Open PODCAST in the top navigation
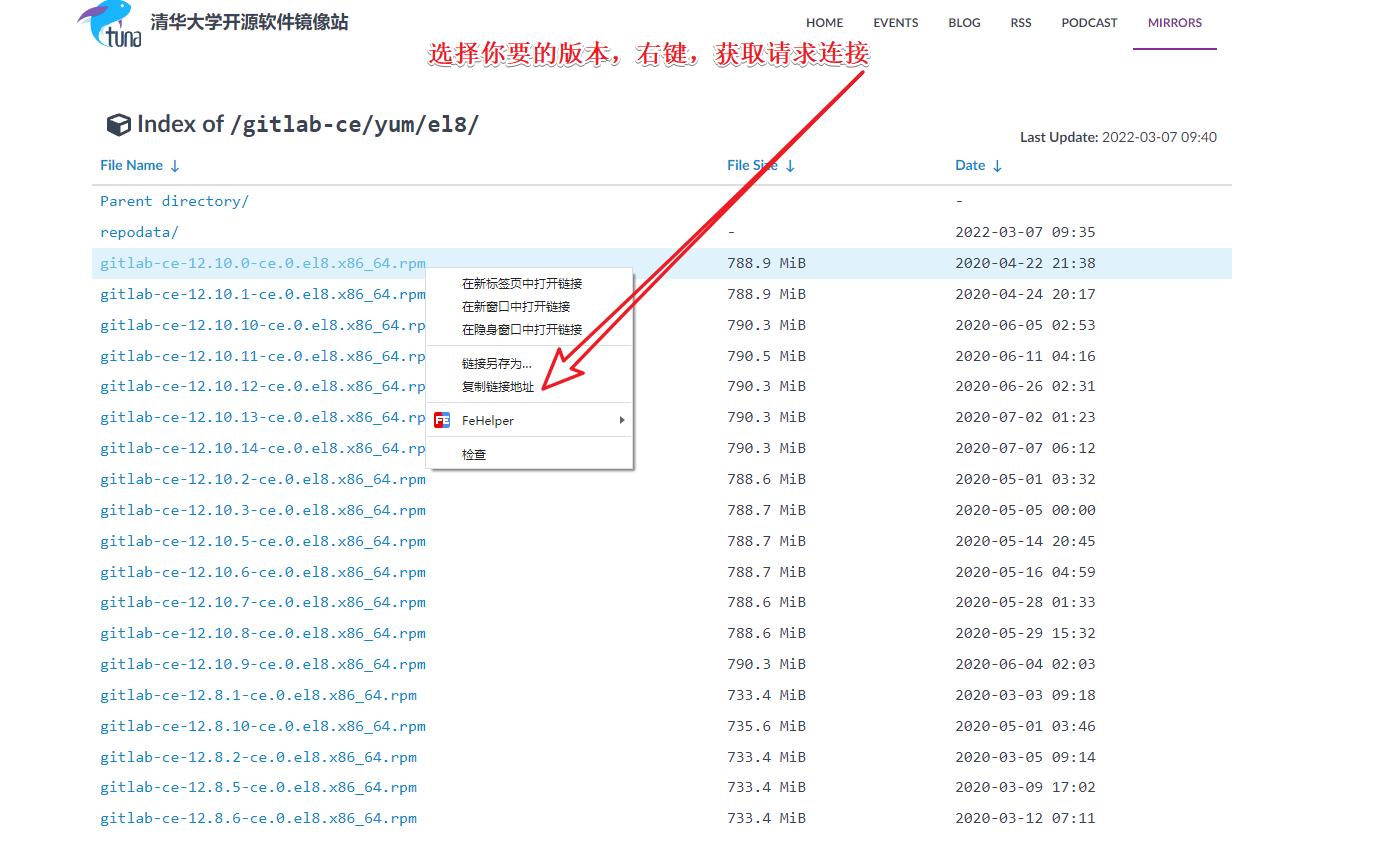Viewport: 1385px width, 841px height. click(x=1090, y=23)
